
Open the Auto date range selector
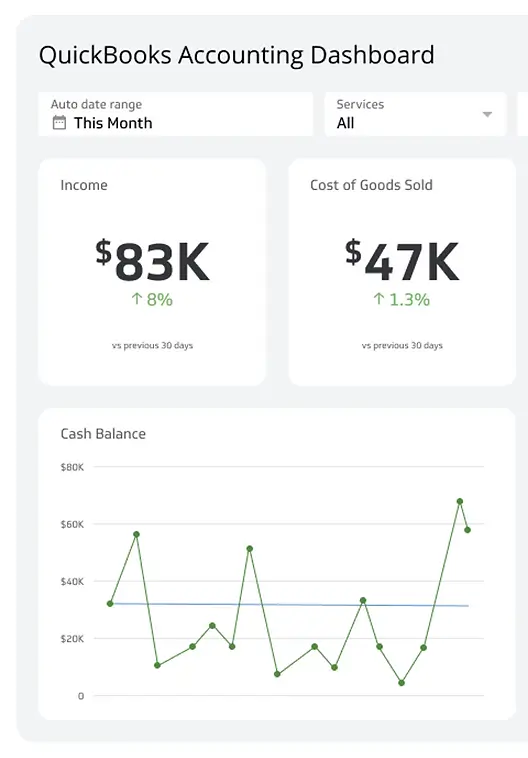175,114
